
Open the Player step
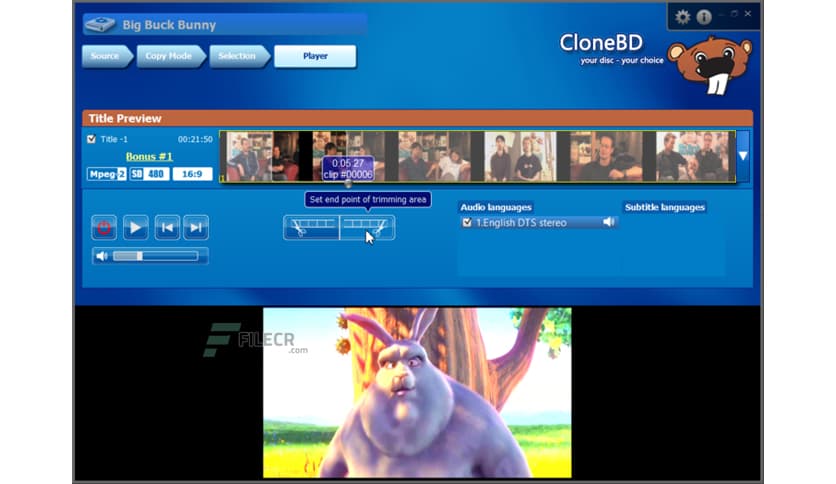[x=315, y=56]
